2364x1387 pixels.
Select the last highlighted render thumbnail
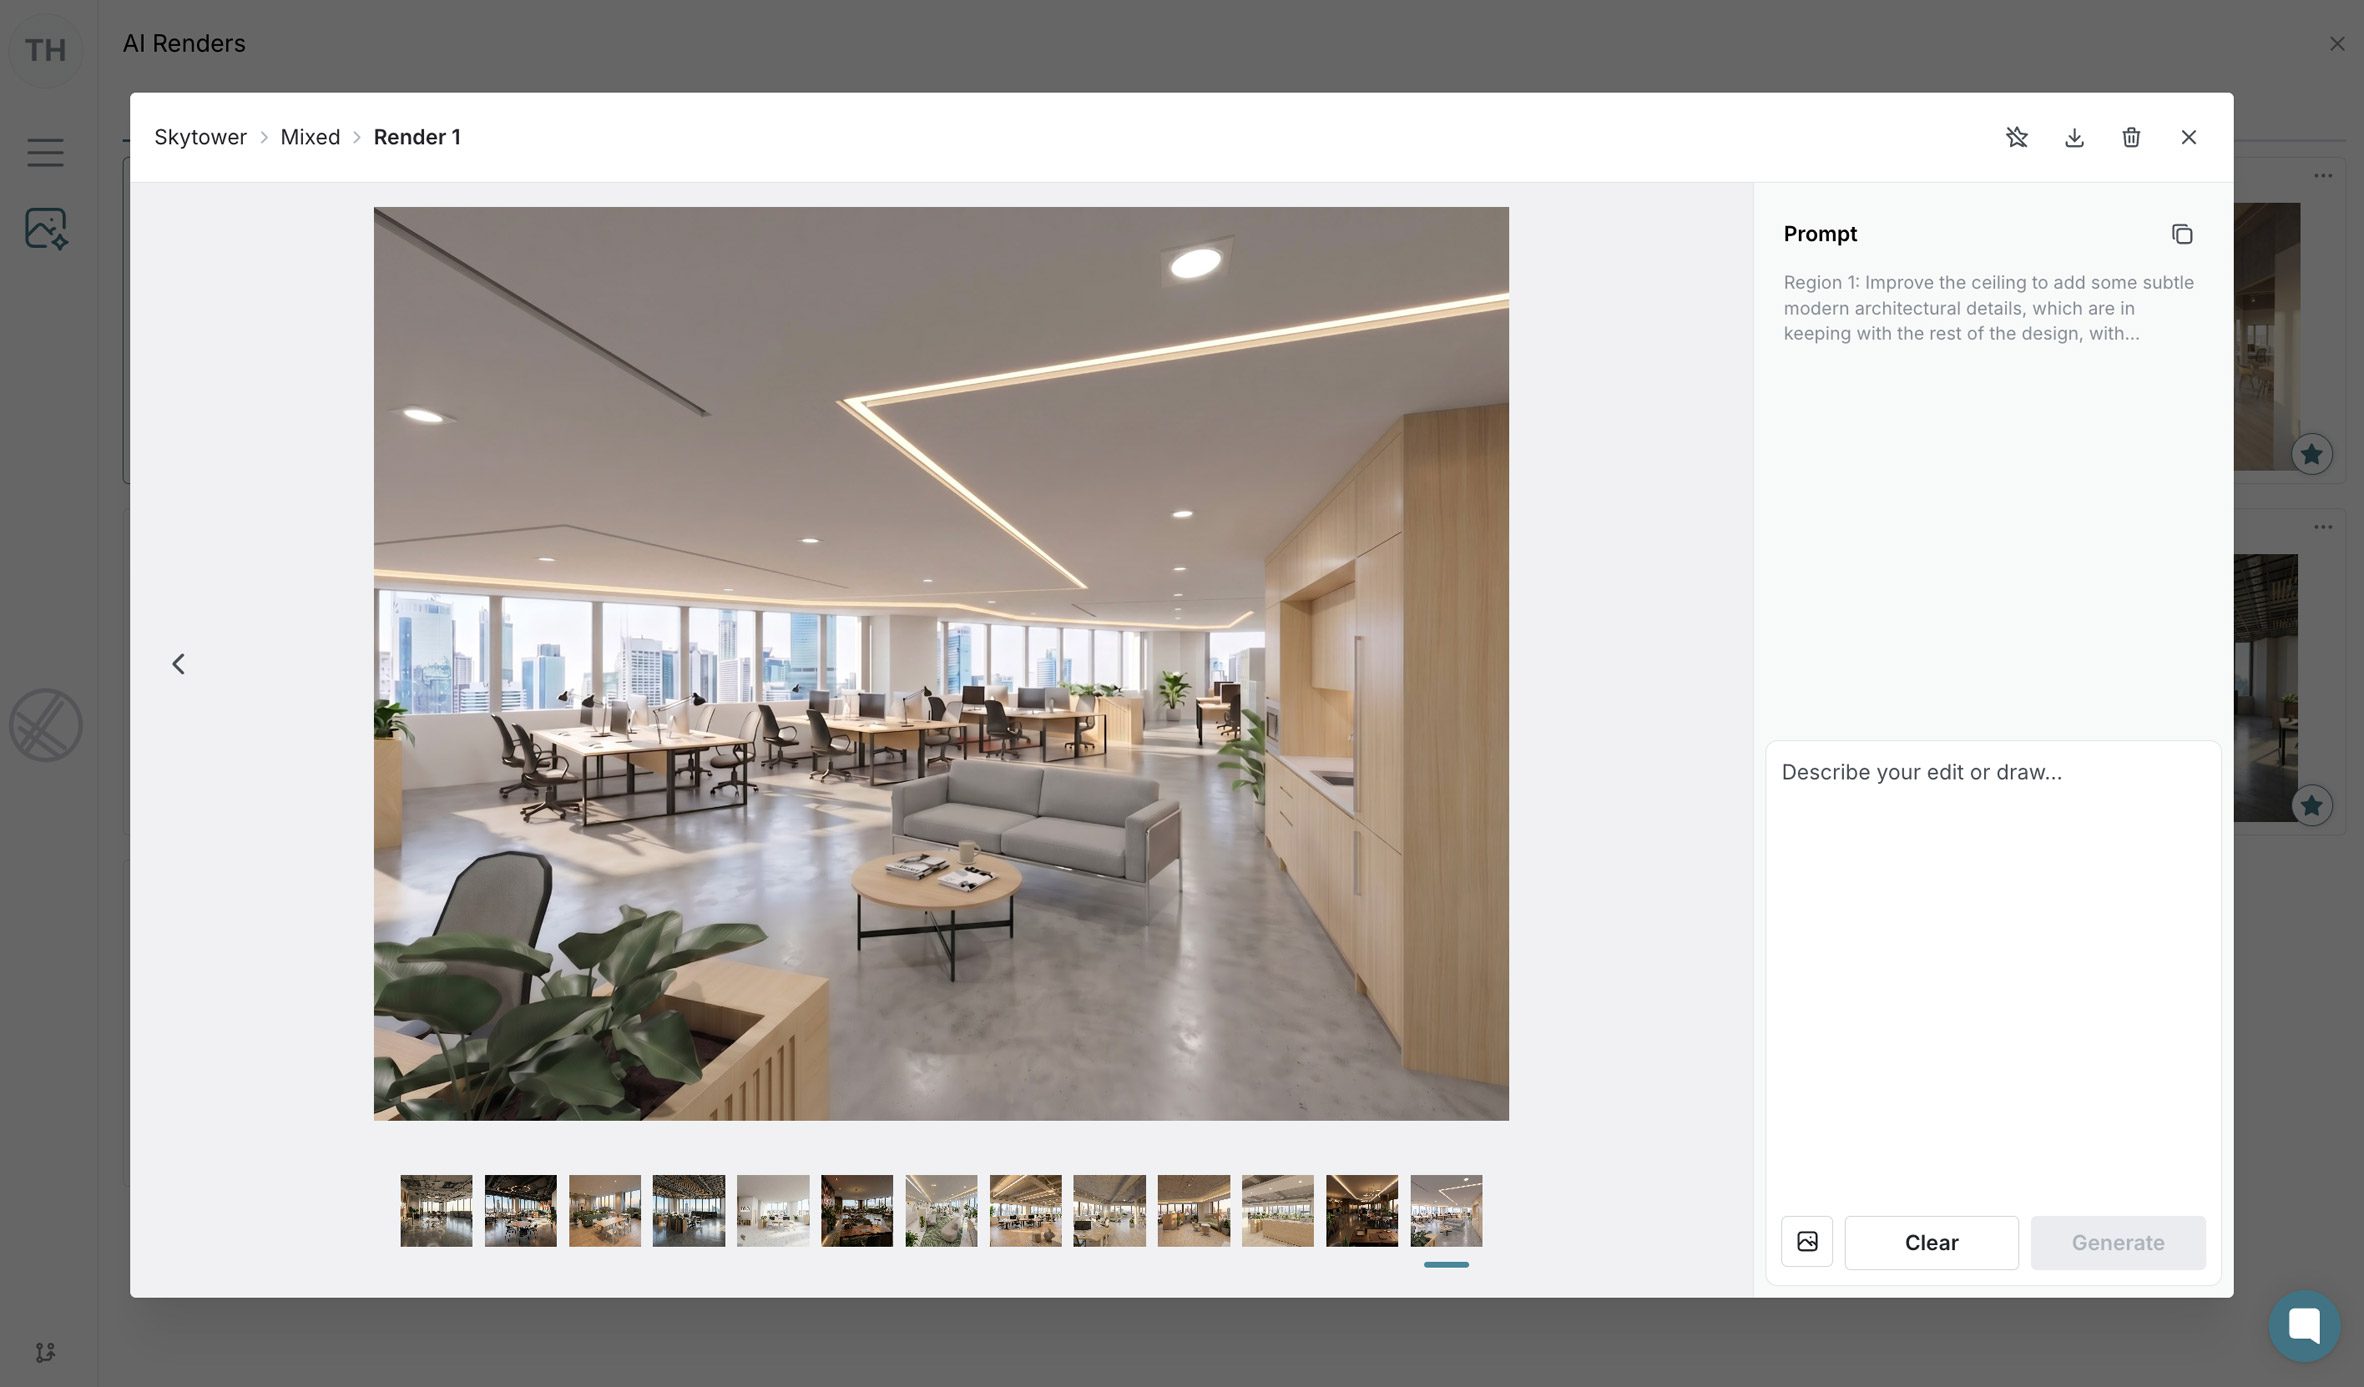(x=1446, y=1210)
